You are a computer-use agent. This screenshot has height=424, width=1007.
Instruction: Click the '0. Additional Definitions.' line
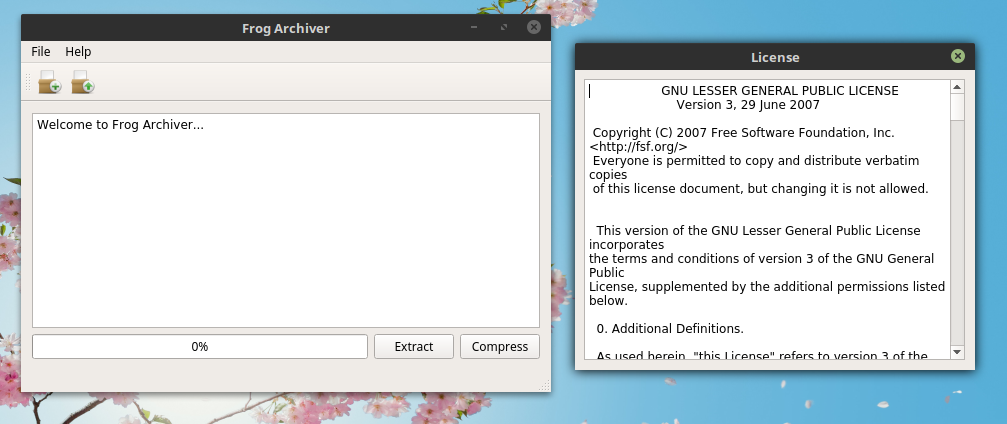[670, 329]
